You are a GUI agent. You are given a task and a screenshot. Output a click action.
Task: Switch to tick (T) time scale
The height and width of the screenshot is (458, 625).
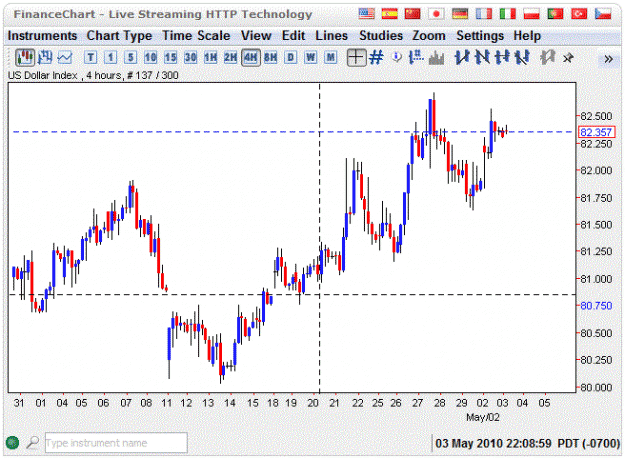pyautogui.click(x=90, y=58)
